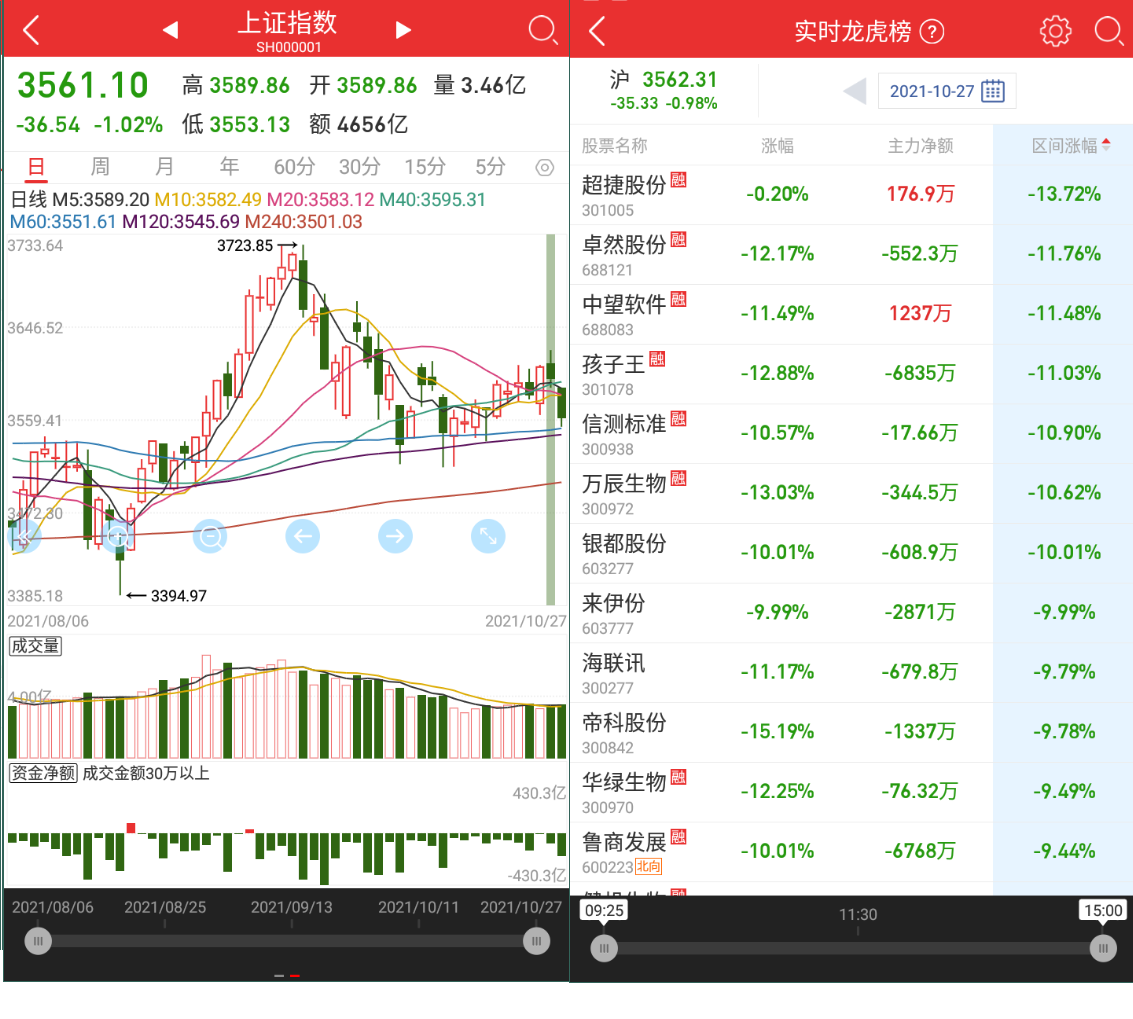
Task: Click the 资金净额 indicator selector
Action: pos(43,773)
